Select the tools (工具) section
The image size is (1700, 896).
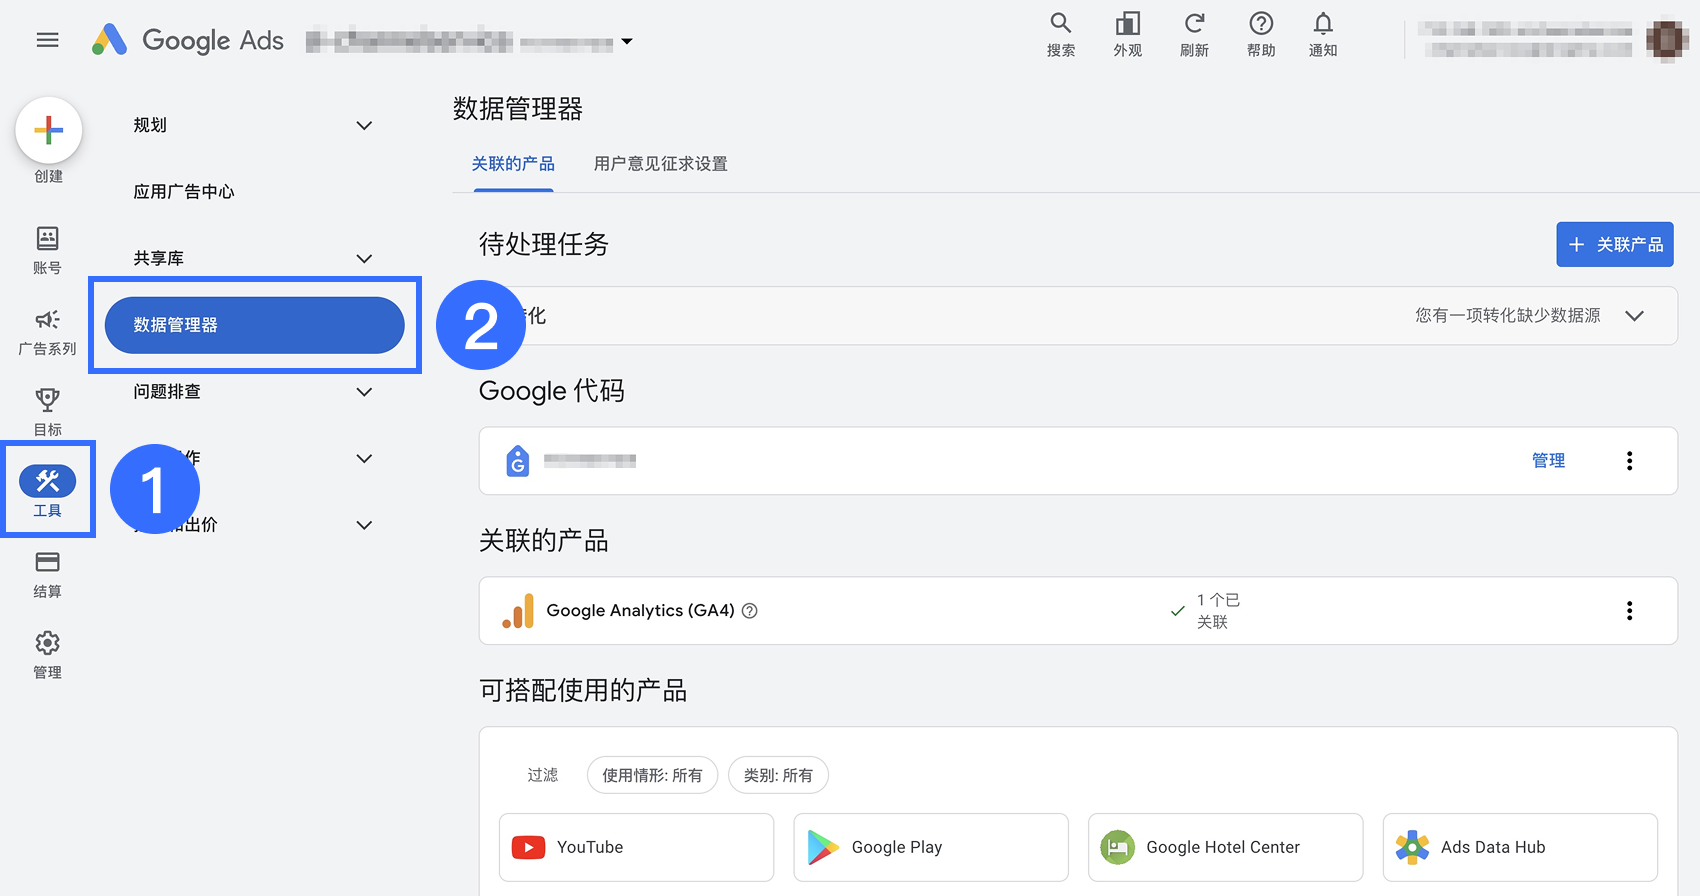(47, 492)
